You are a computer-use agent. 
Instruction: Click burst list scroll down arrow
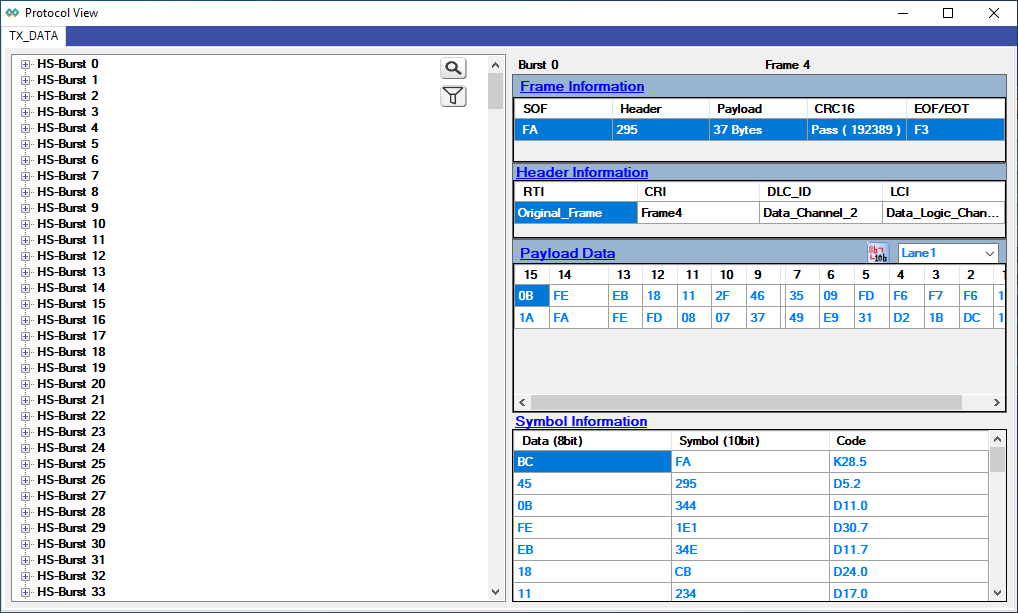[x=495, y=592]
